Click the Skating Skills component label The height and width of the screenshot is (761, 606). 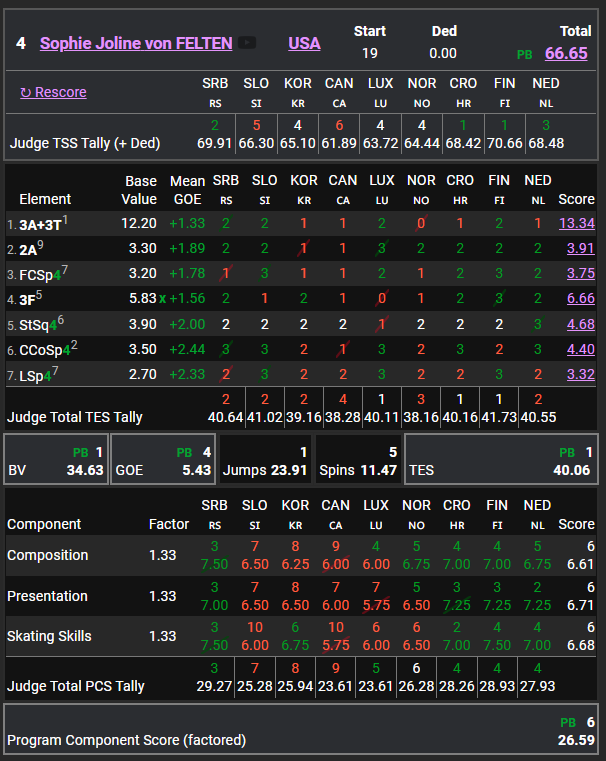49,636
